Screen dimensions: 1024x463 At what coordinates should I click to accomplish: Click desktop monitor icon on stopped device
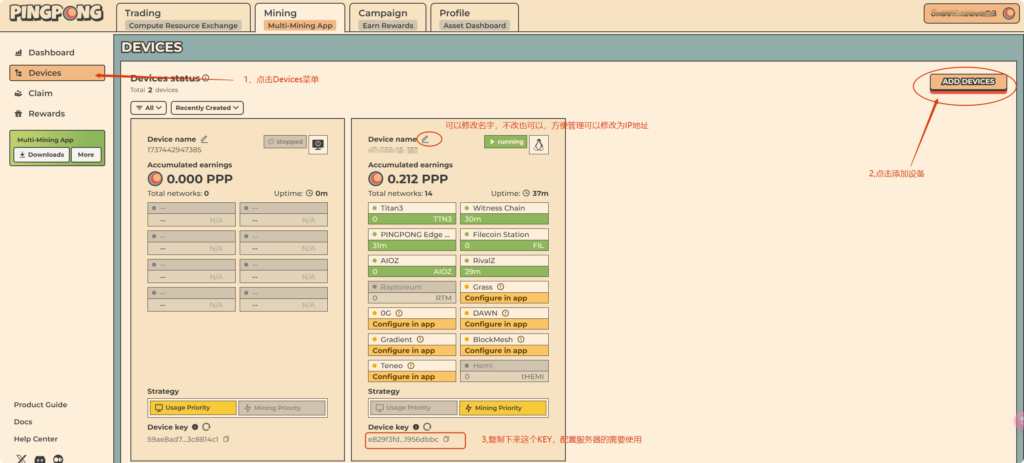(318, 144)
